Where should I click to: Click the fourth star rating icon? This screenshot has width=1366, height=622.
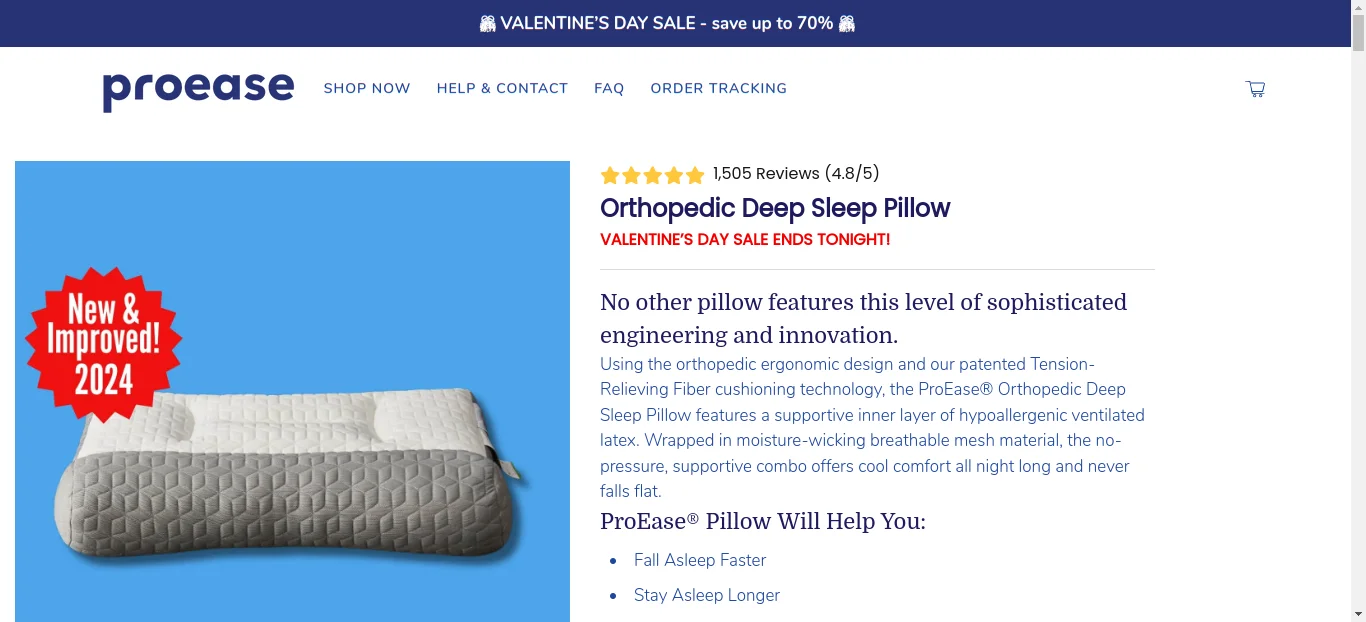tap(674, 174)
